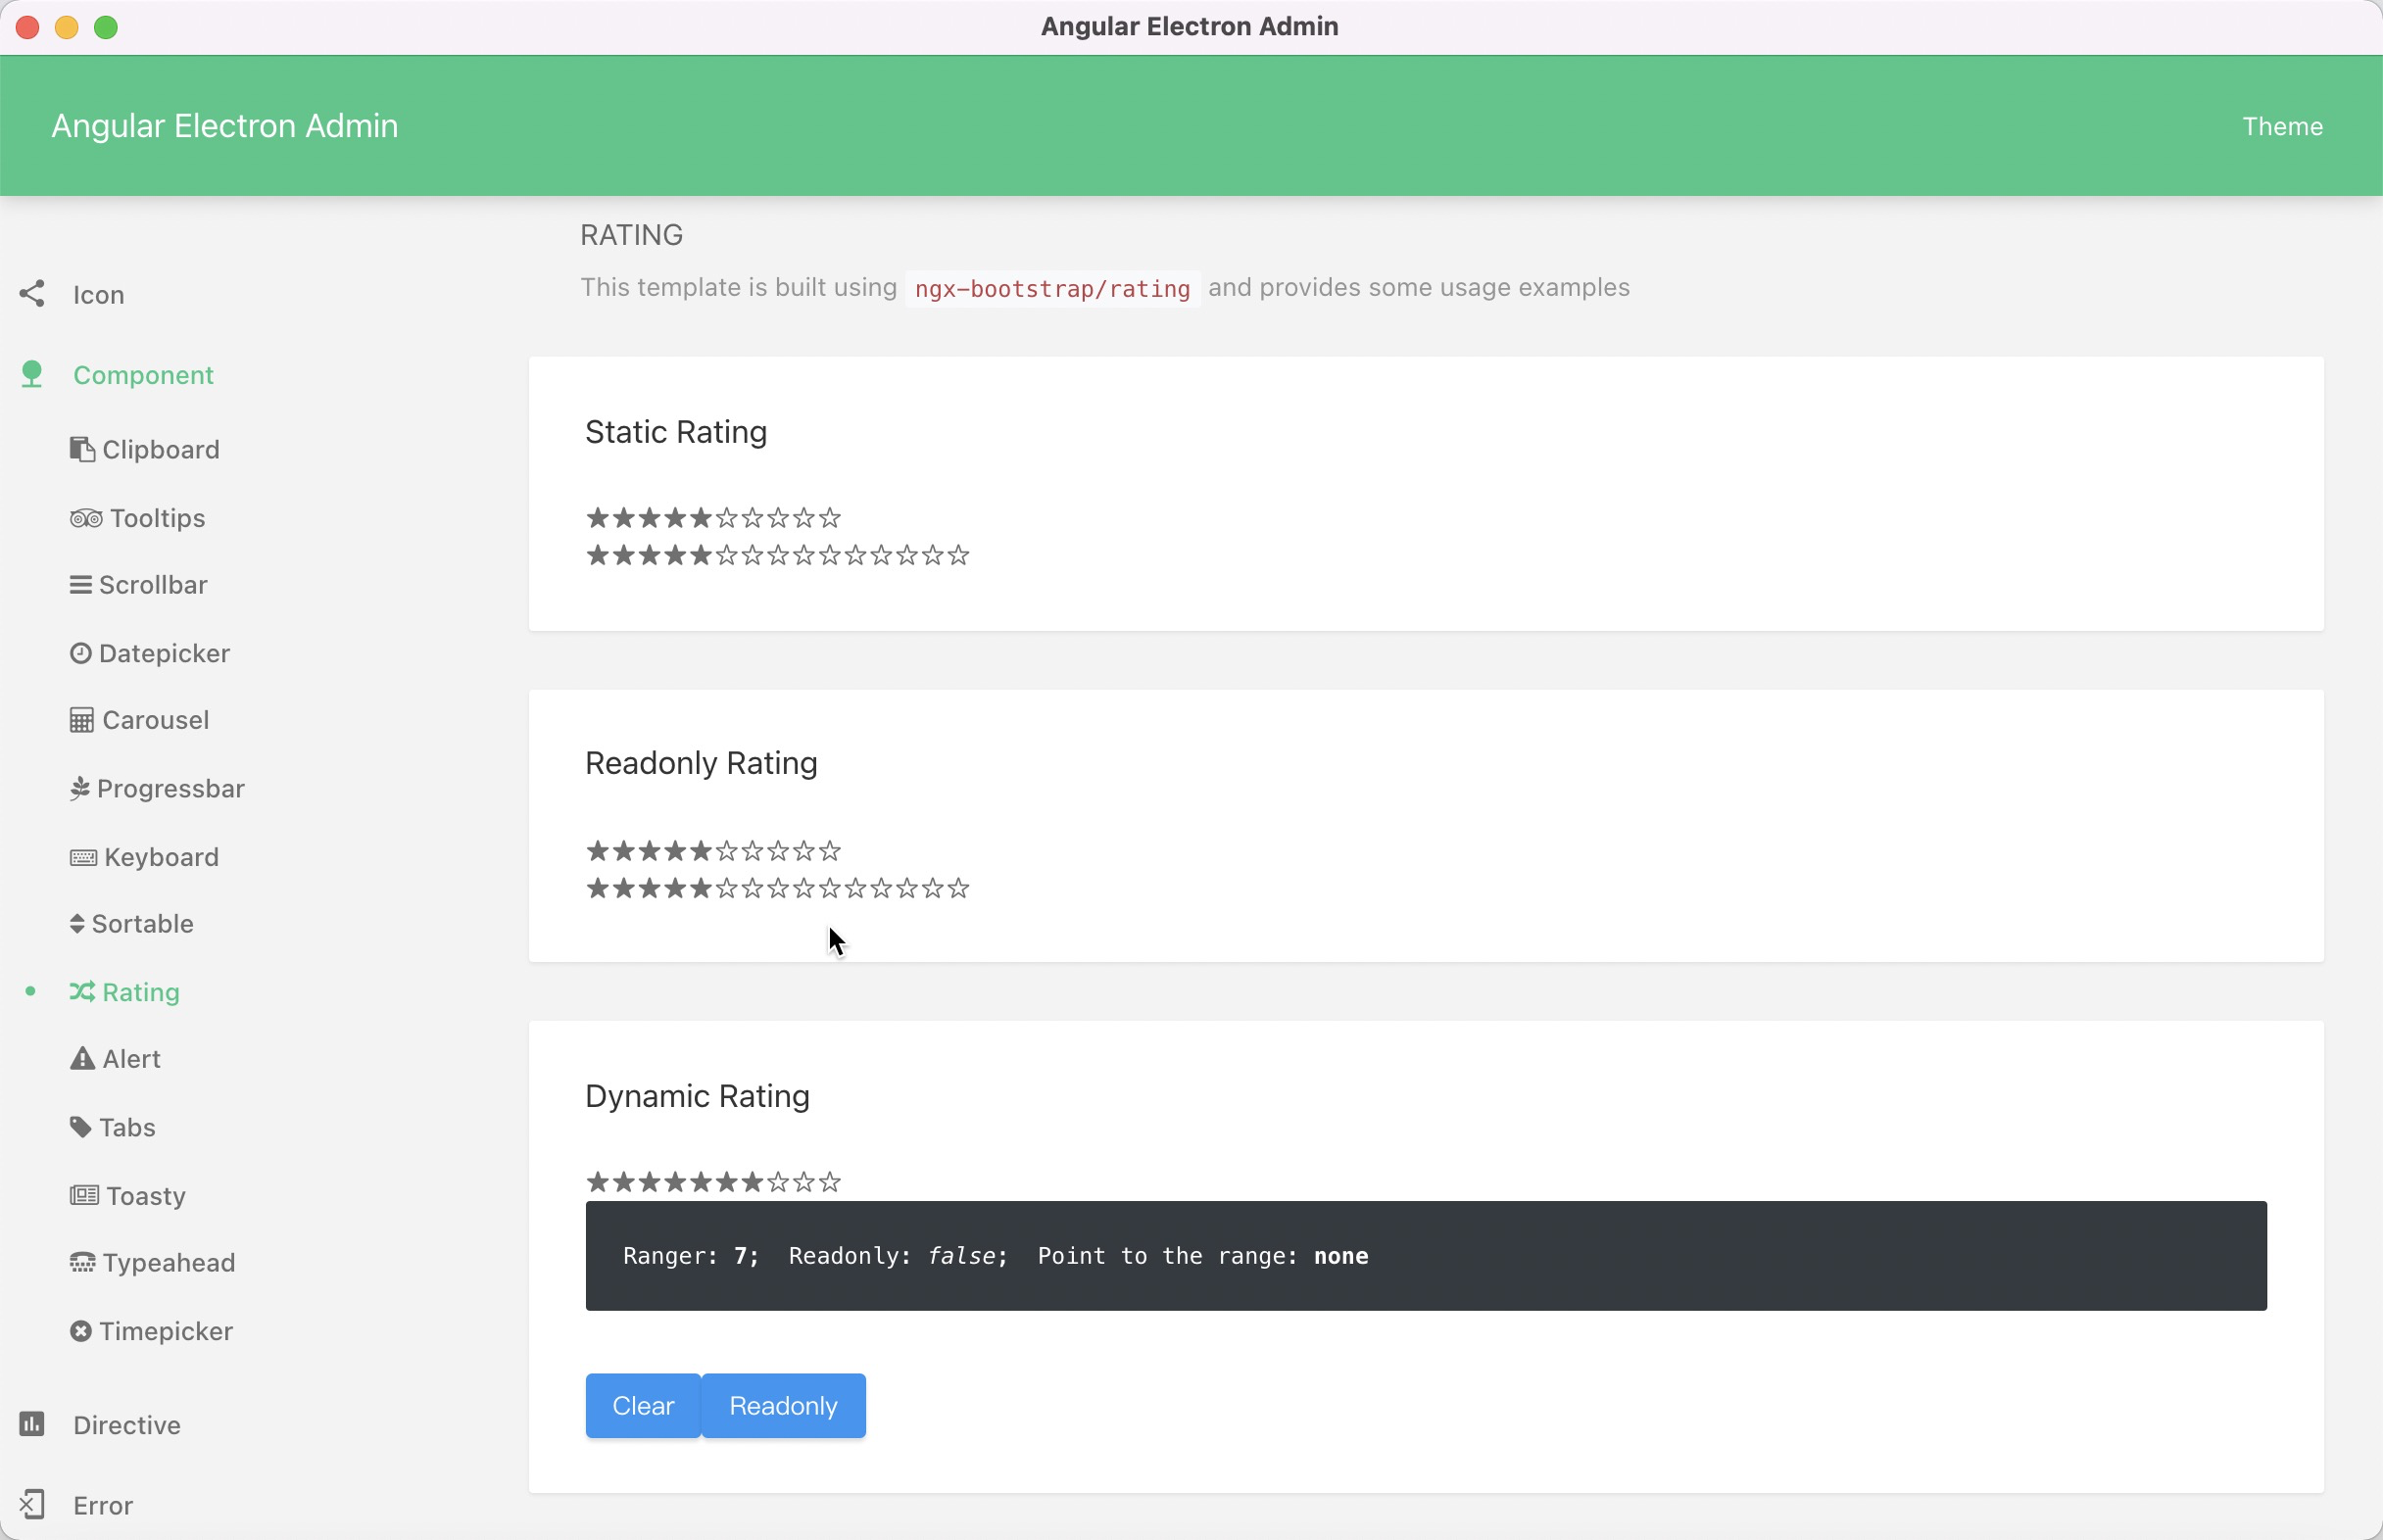Go to the Sortable page
Viewport: 2383px width, 1540px height.
143,924
